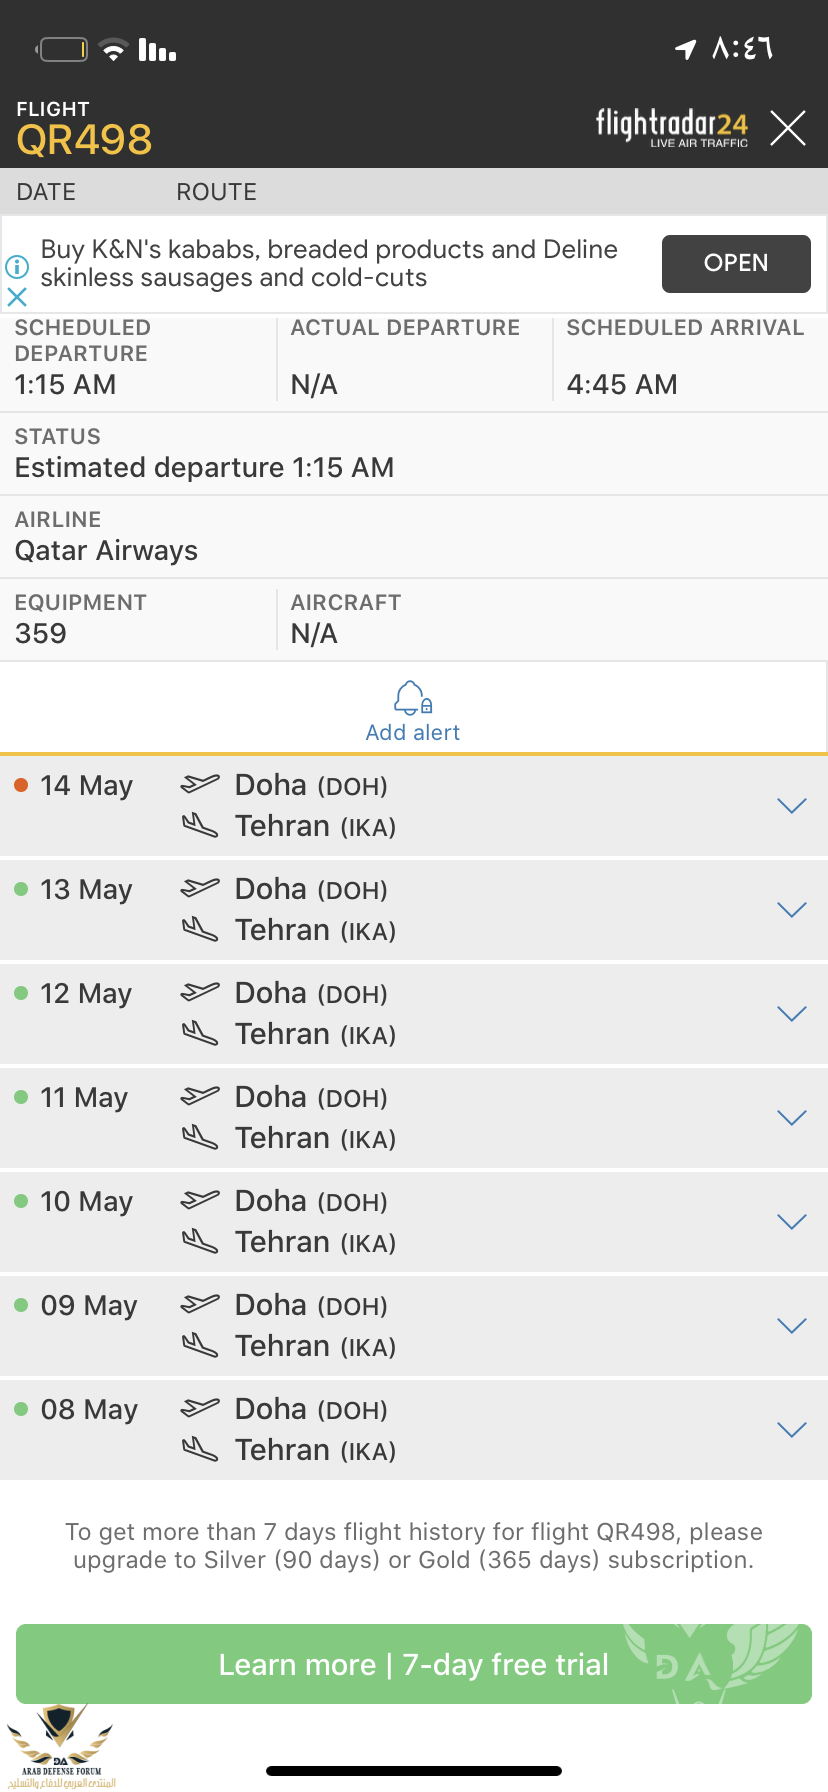Tap the location arrow in the status bar

686,49
